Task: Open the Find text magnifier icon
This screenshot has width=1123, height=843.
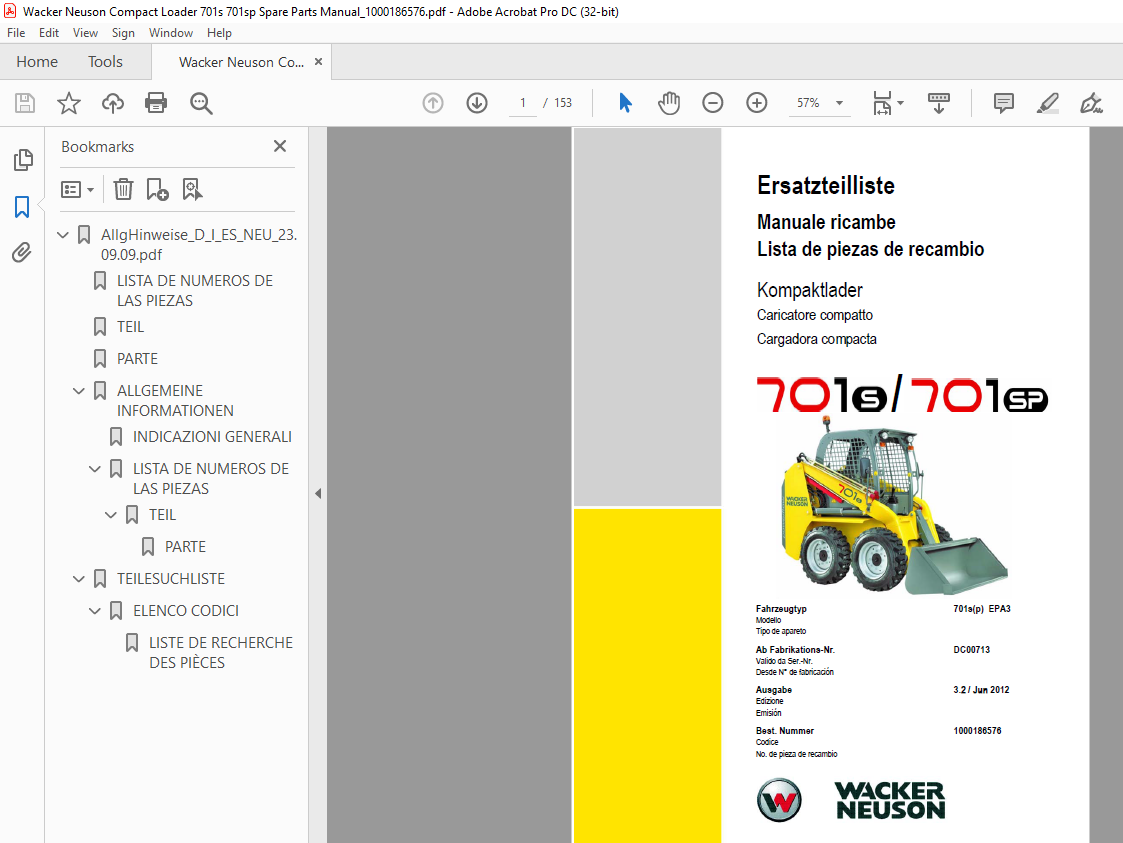Action: tap(201, 103)
